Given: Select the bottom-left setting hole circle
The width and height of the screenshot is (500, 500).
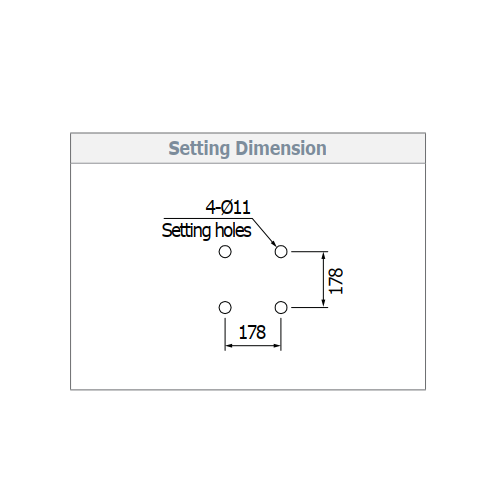Looking at the screenshot, I should [225, 308].
